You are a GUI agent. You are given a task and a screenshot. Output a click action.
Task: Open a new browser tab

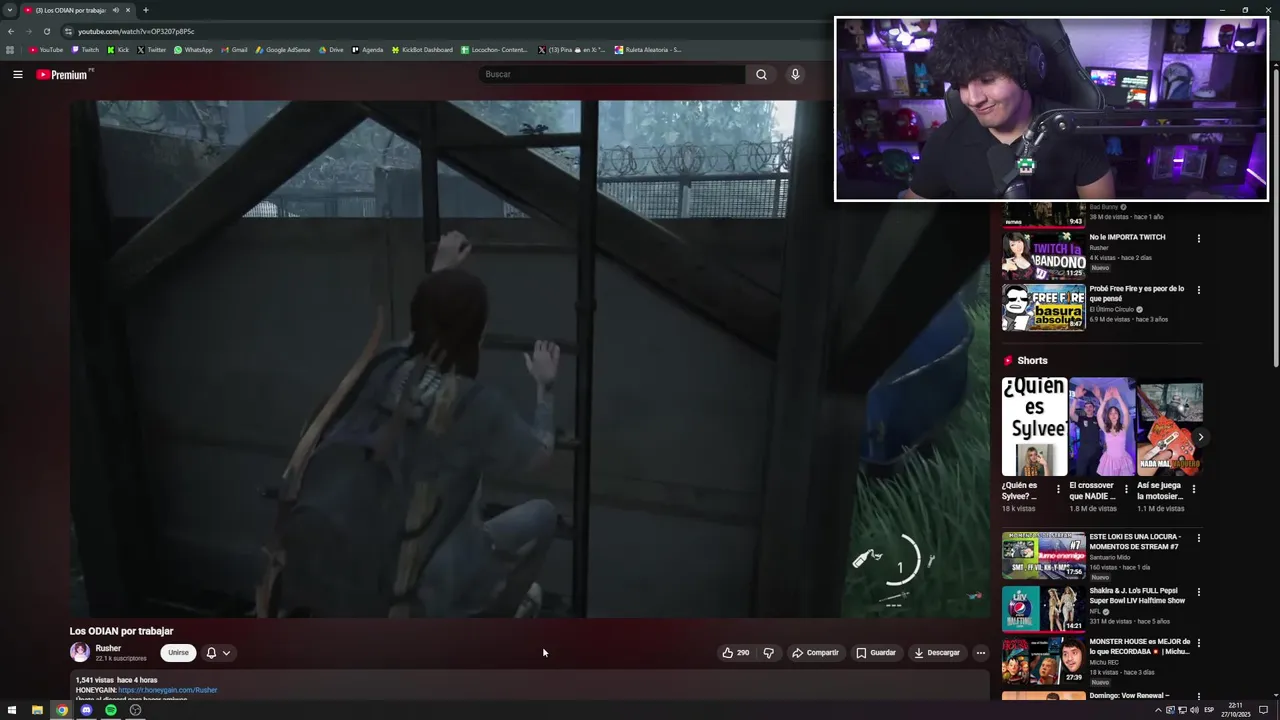(145, 10)
